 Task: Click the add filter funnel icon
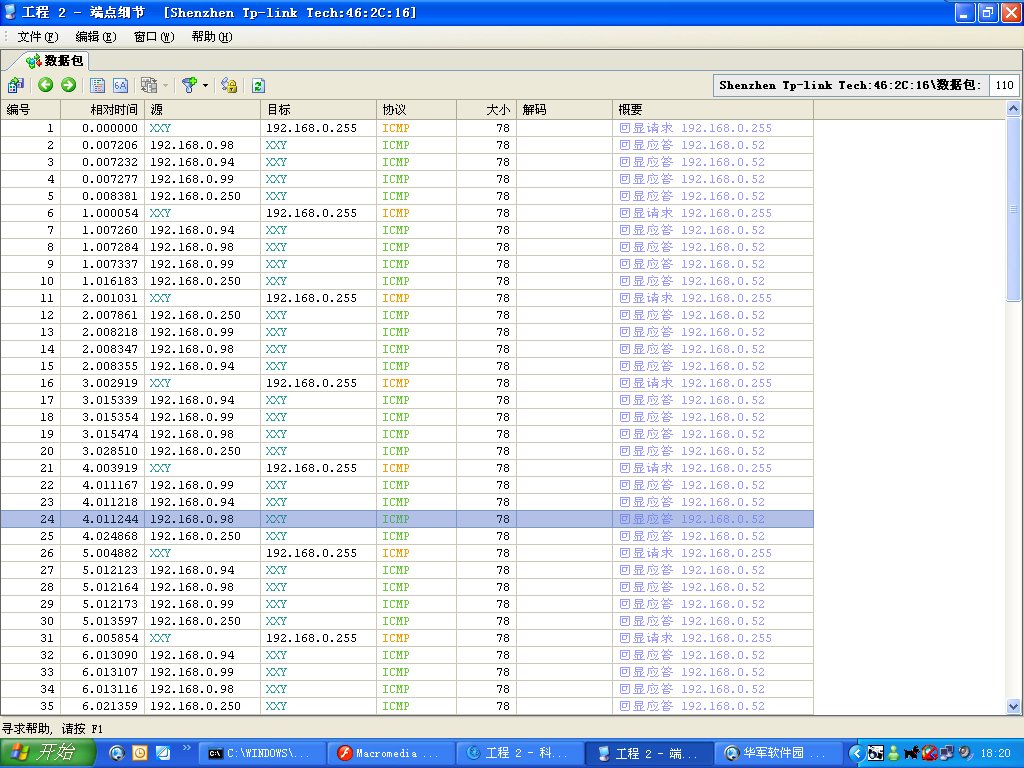coord(188,86)
